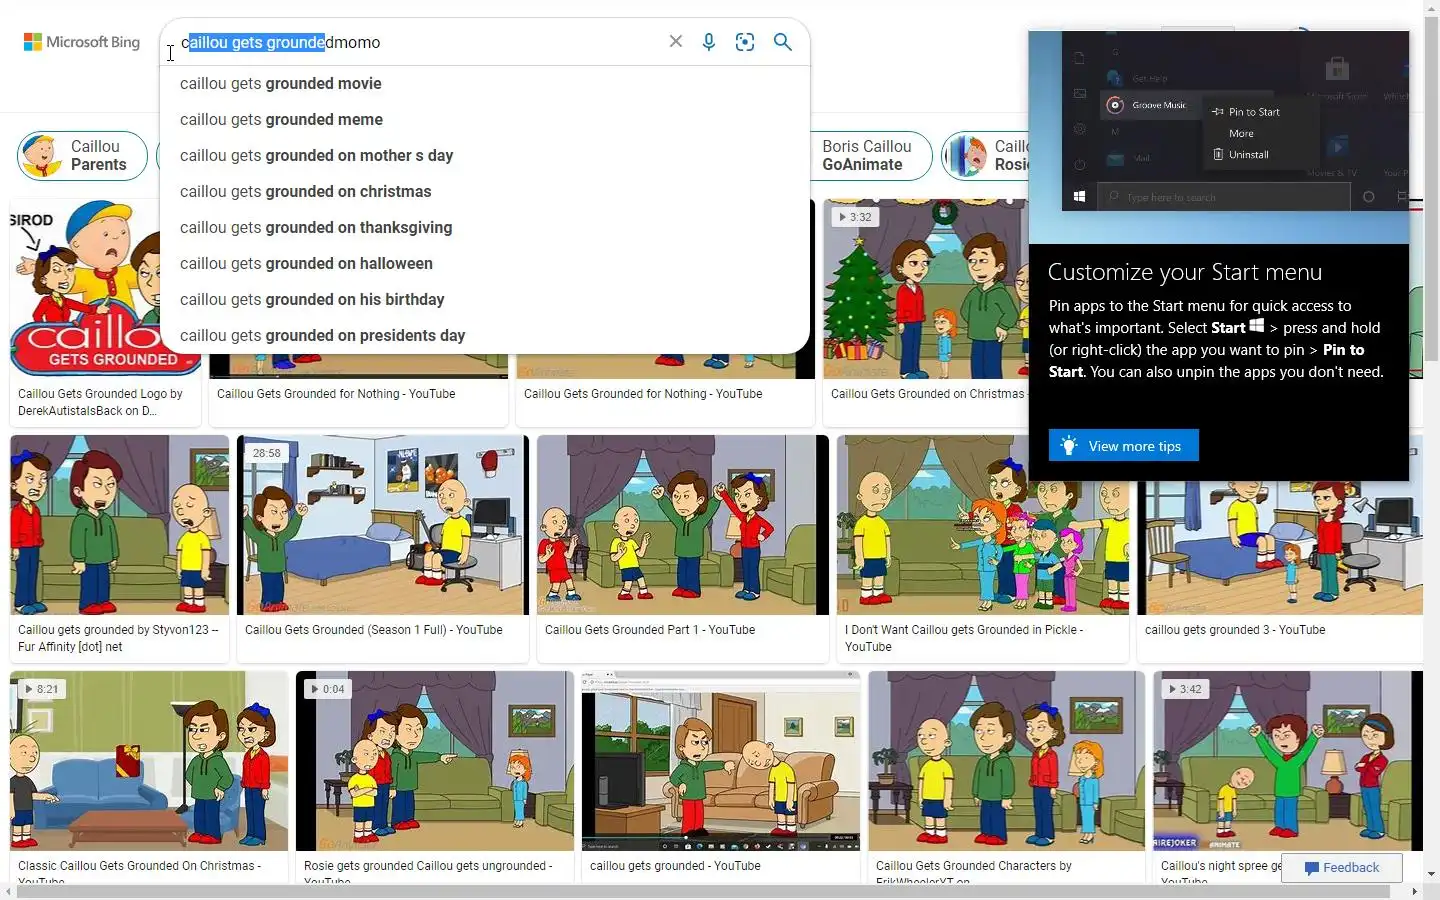Click the first 'Caillou Gets Grounded for Nothing - YouTube' caption
The image size is (1440, 900).
336,394
